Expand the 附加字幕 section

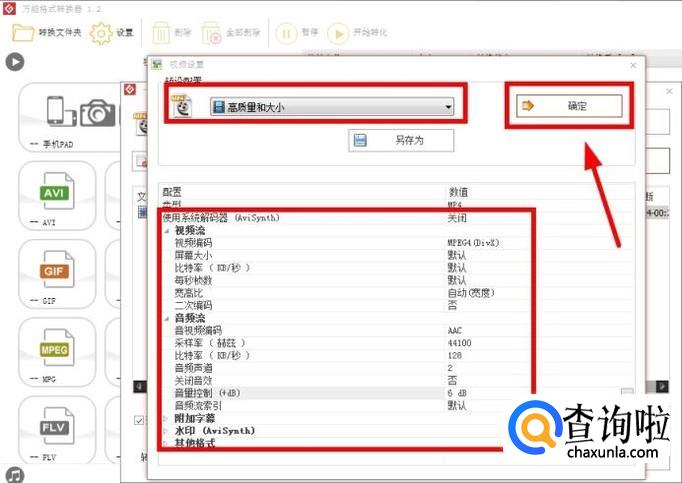pos(167,418)
